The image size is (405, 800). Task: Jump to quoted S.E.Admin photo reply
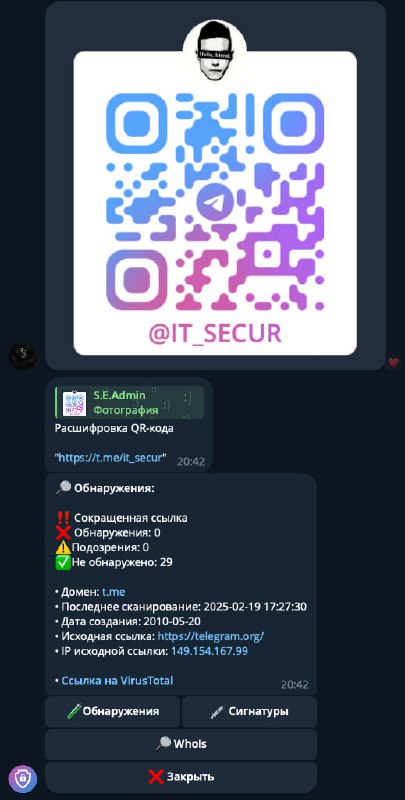tap(130, 403)
